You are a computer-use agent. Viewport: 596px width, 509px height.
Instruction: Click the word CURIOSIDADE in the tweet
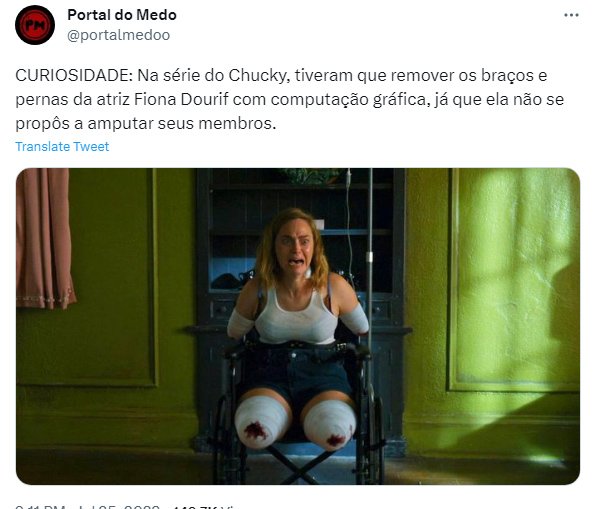tap(74, 76)
